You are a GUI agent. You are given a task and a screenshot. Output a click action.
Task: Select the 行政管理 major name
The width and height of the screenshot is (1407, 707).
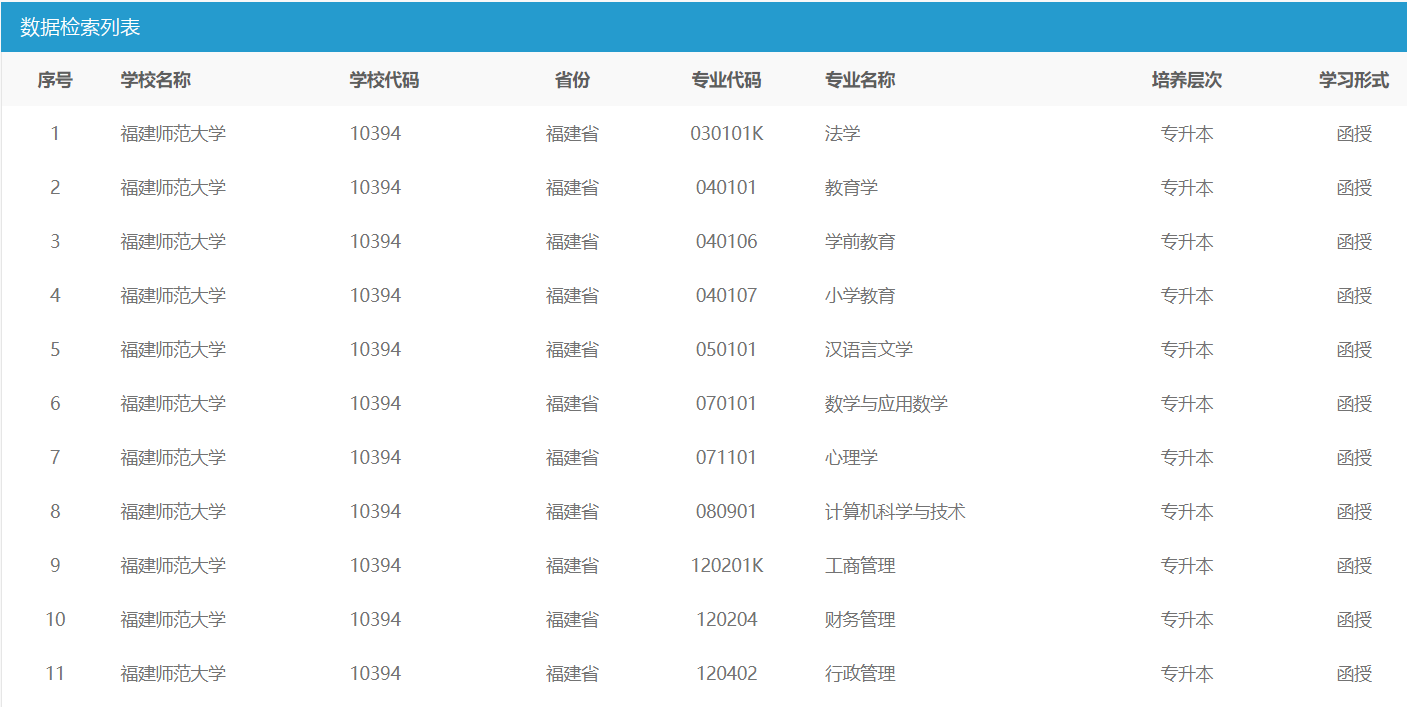coord(860,674)
